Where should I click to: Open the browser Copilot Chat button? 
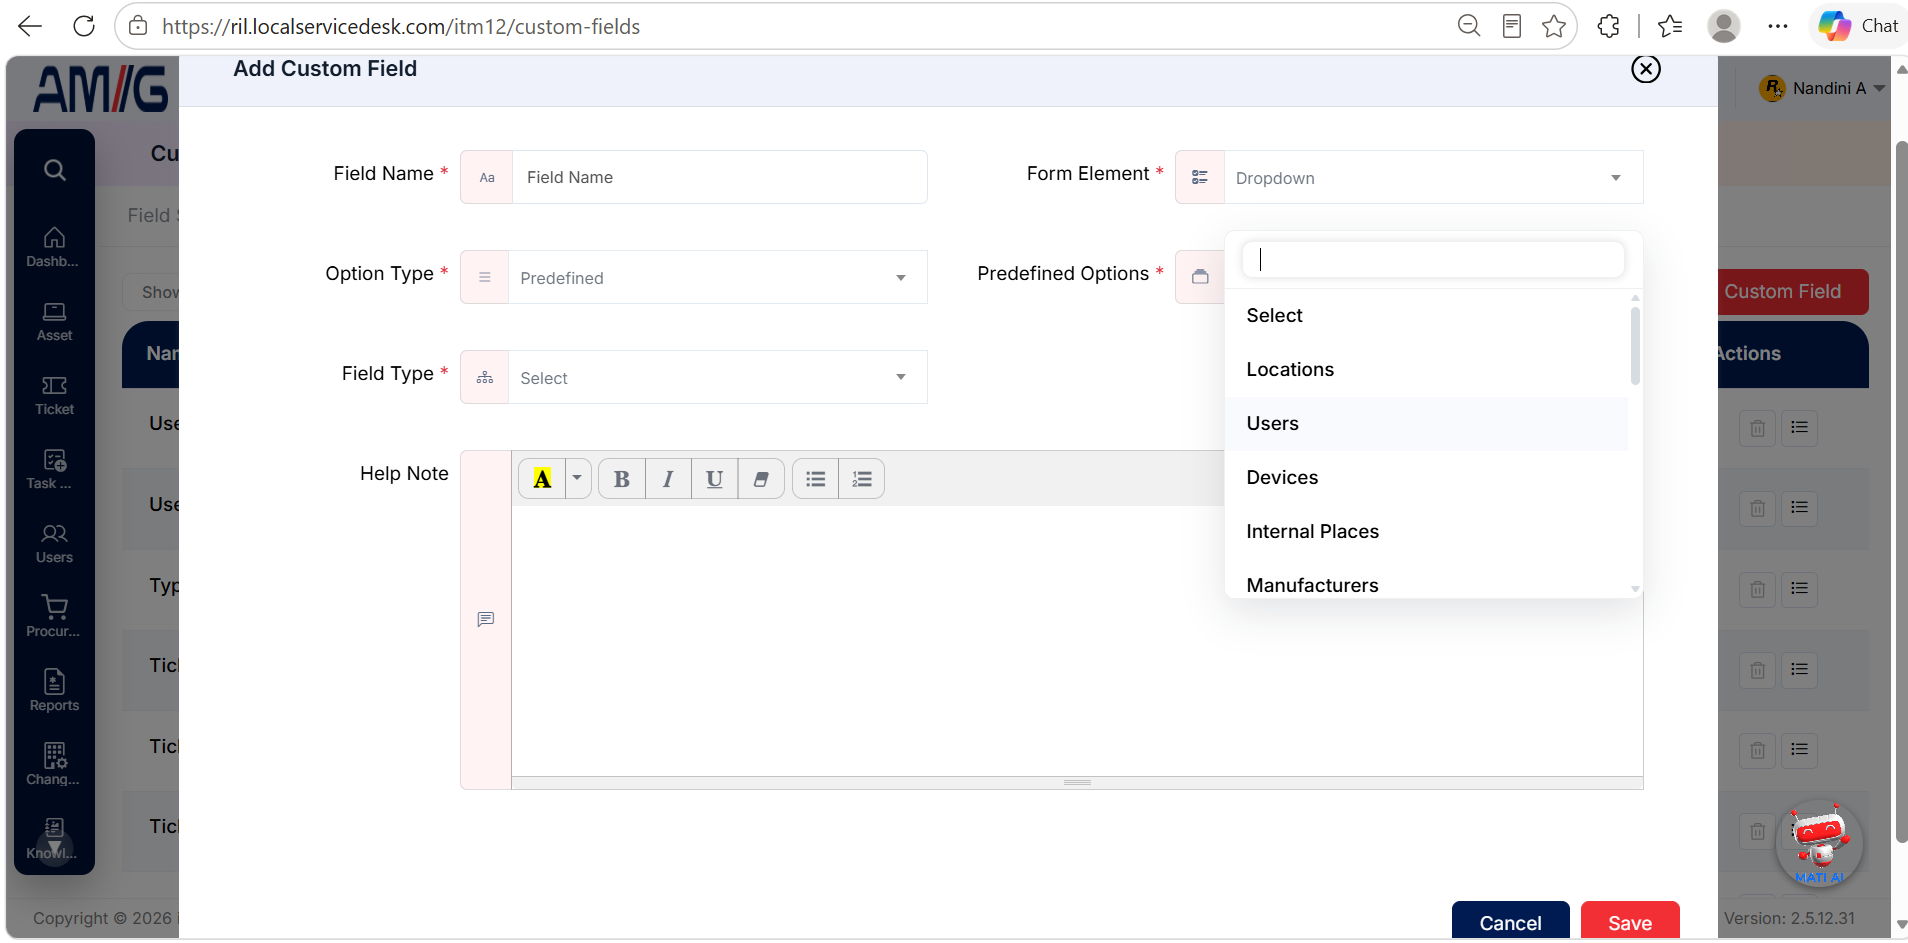[x=1858, y=26]
